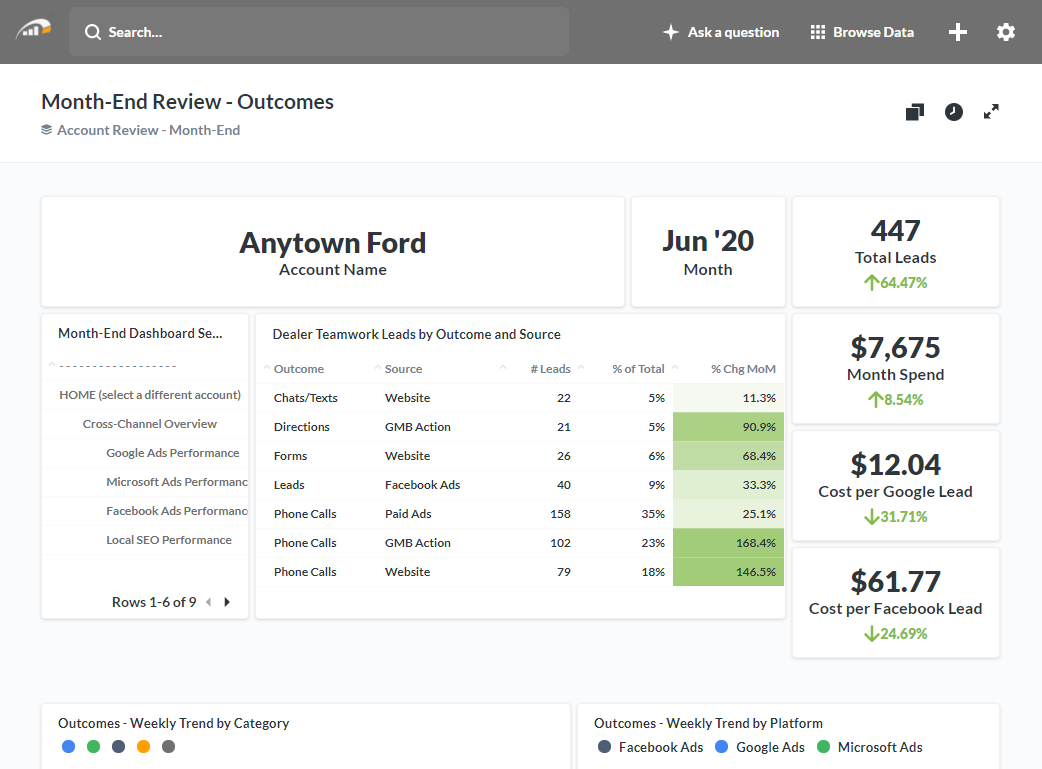Image resolution: width=1042 pixels, height=769 pixels.
Task: Click the plus icon to create new
Action: tap(957, 32)
